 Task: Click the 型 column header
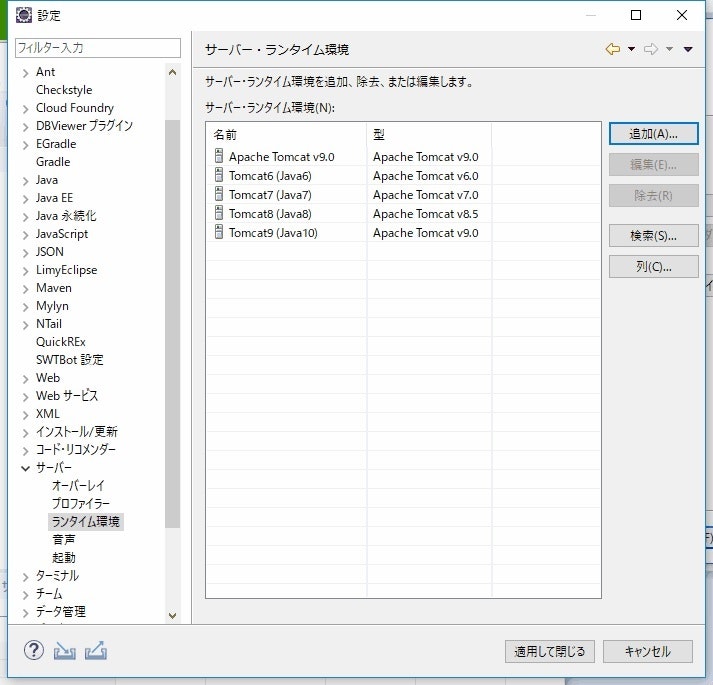click(x=429, y=135)
